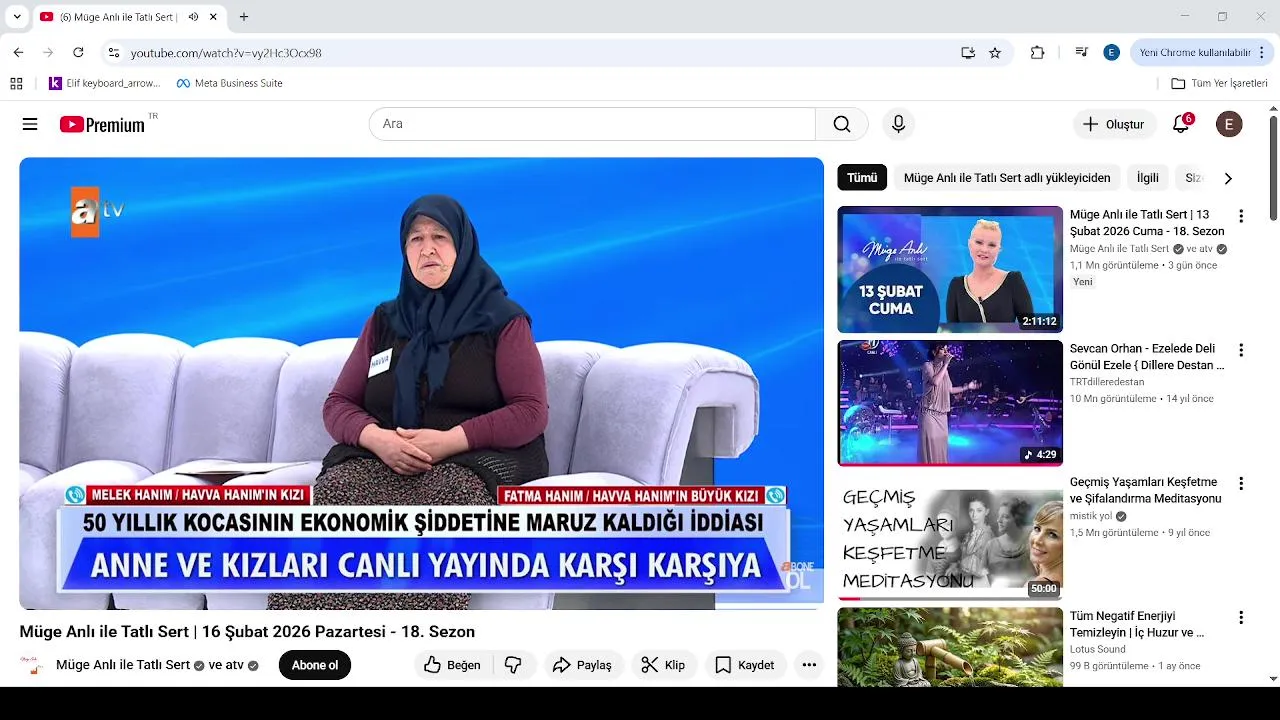
Task: Open Tüm Negatif Enerjiyi Temizleyin thumbnail
Action: 950,647
